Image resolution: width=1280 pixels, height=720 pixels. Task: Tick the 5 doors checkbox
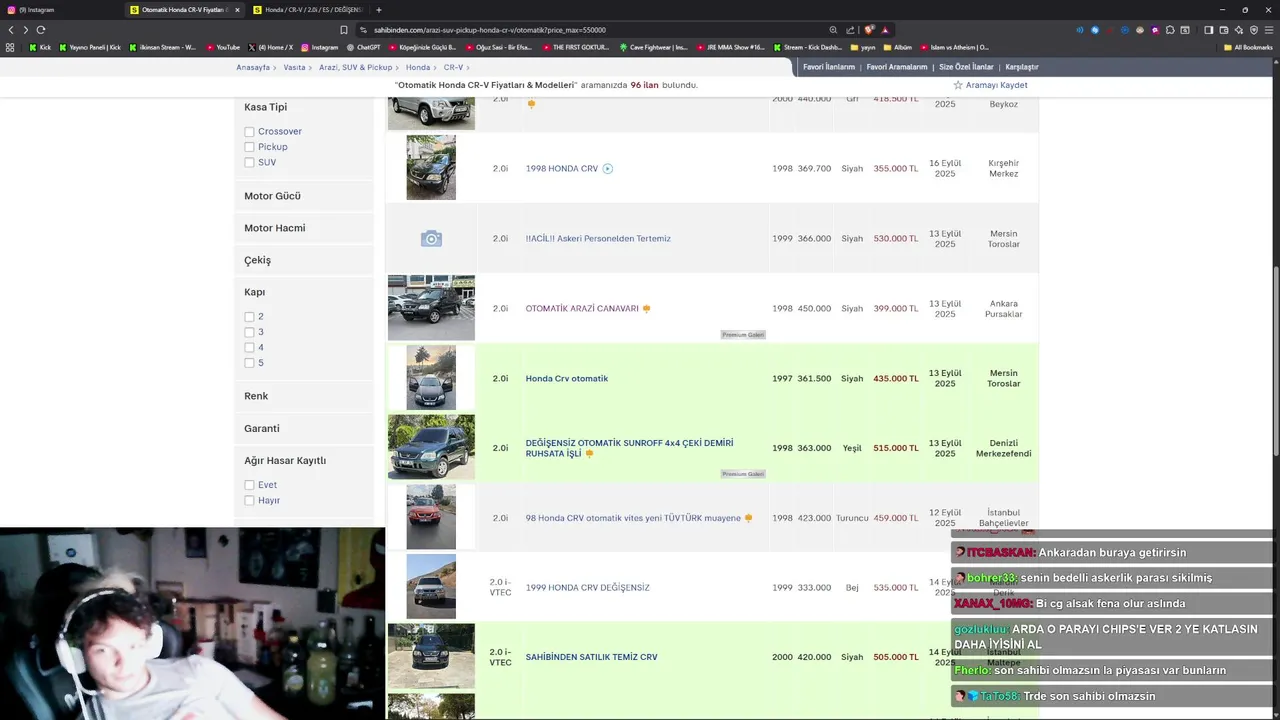pyautogui.click(x=249, y=363)
